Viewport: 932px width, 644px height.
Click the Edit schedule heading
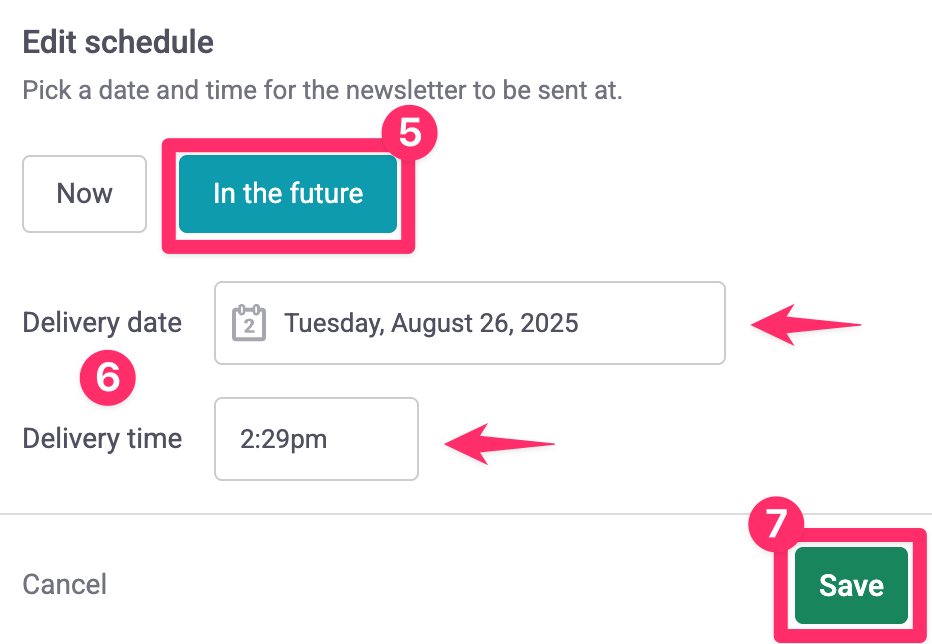coord(118,43)
